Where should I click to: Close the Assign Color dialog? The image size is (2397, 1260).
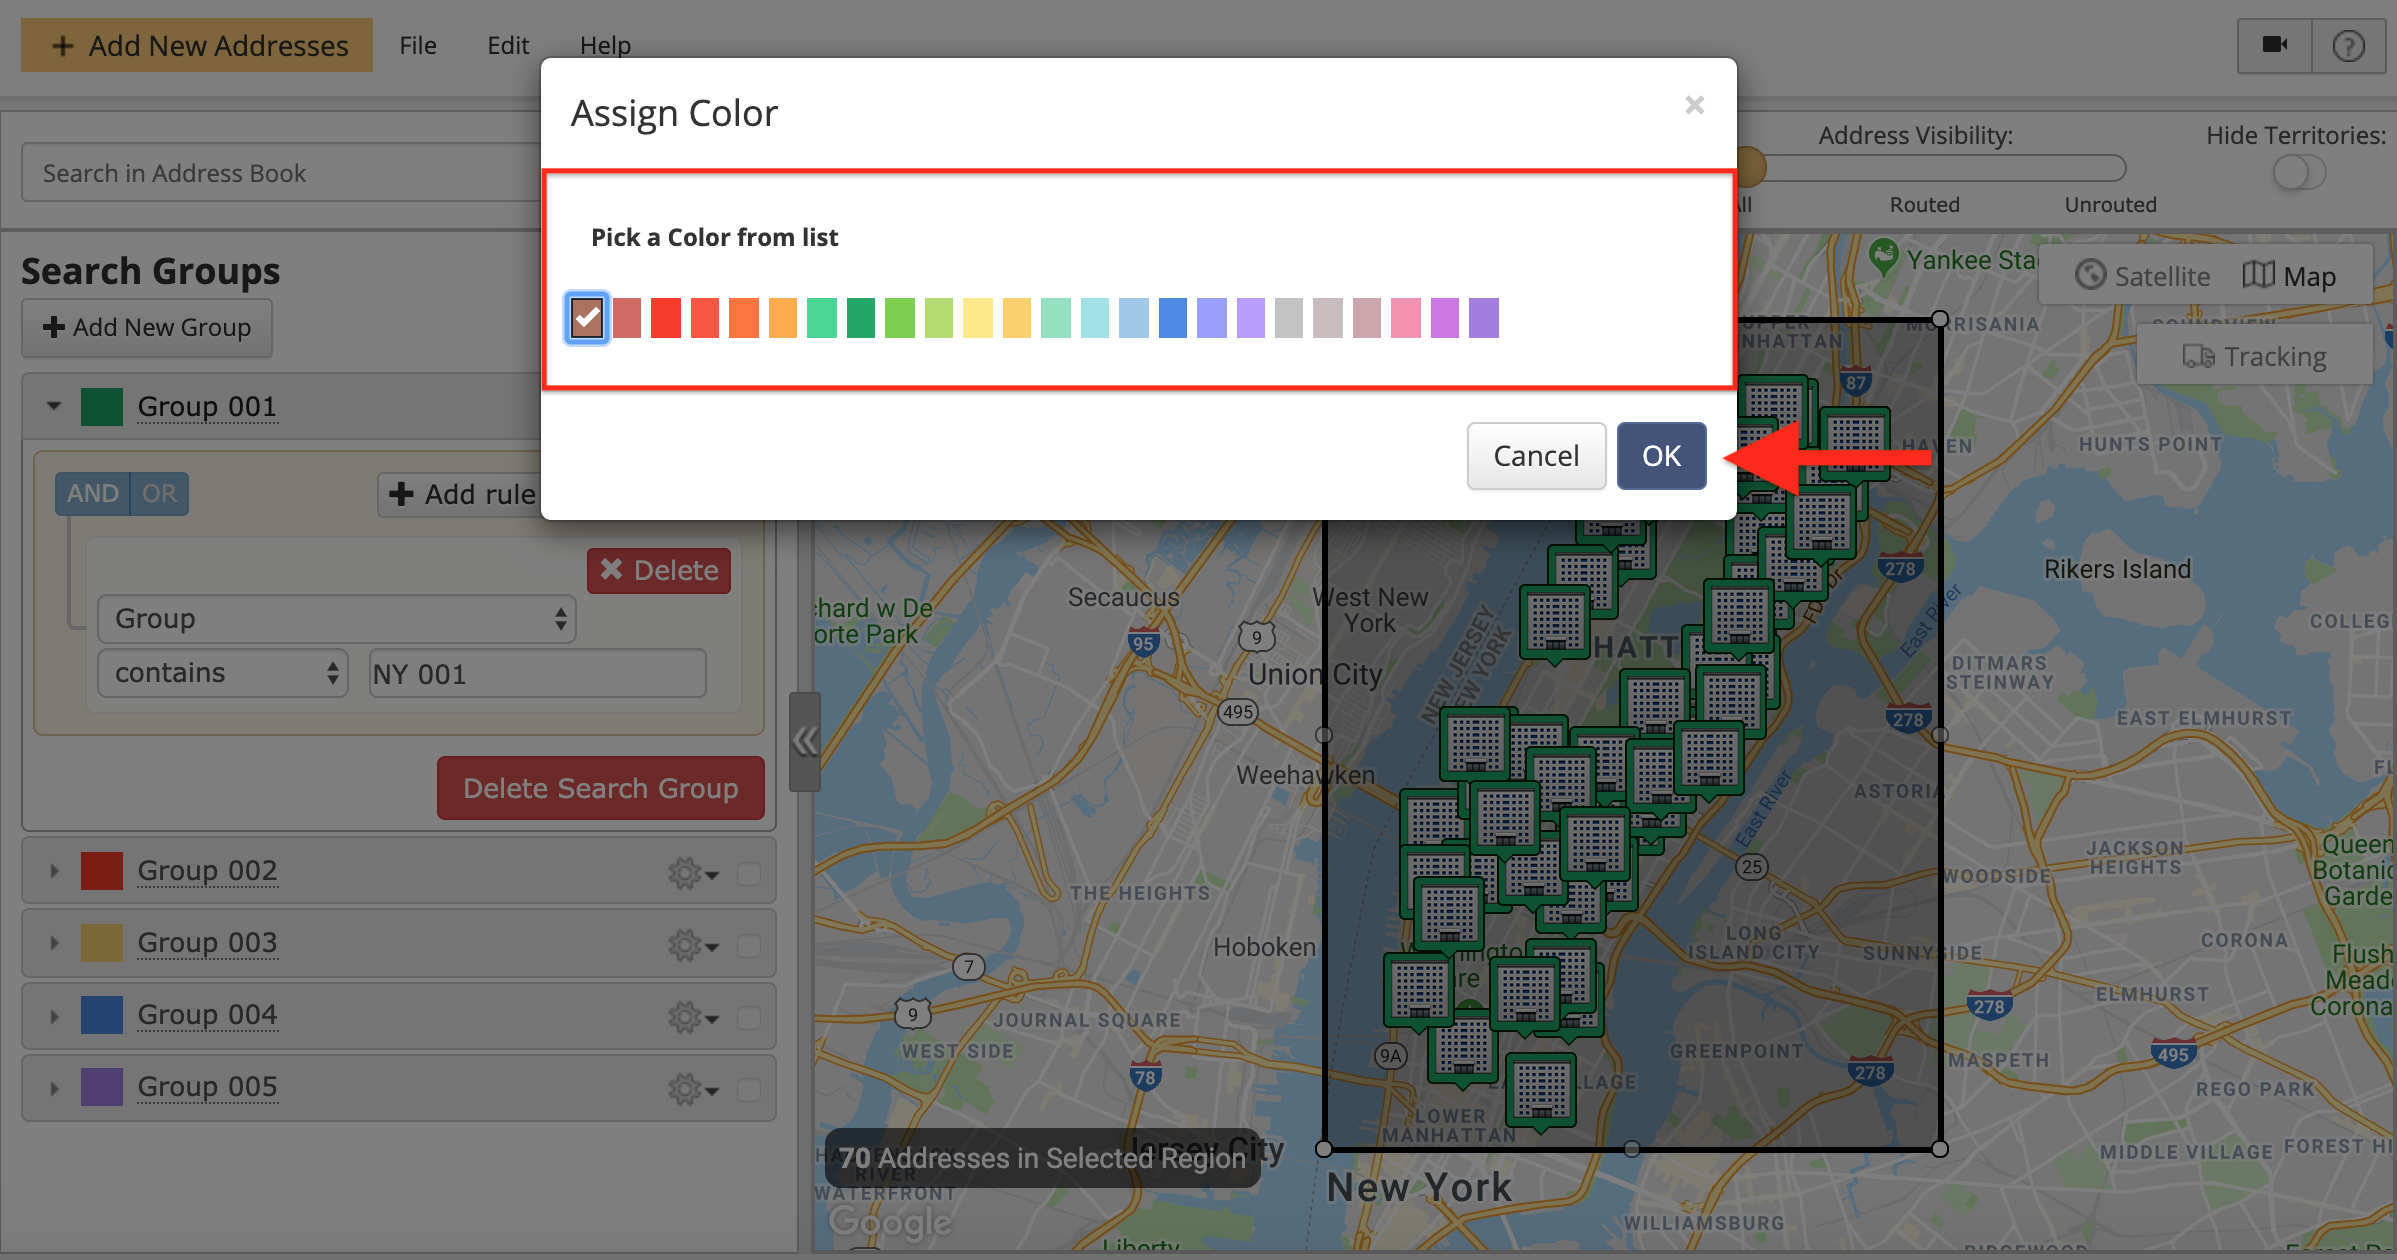1694,105
